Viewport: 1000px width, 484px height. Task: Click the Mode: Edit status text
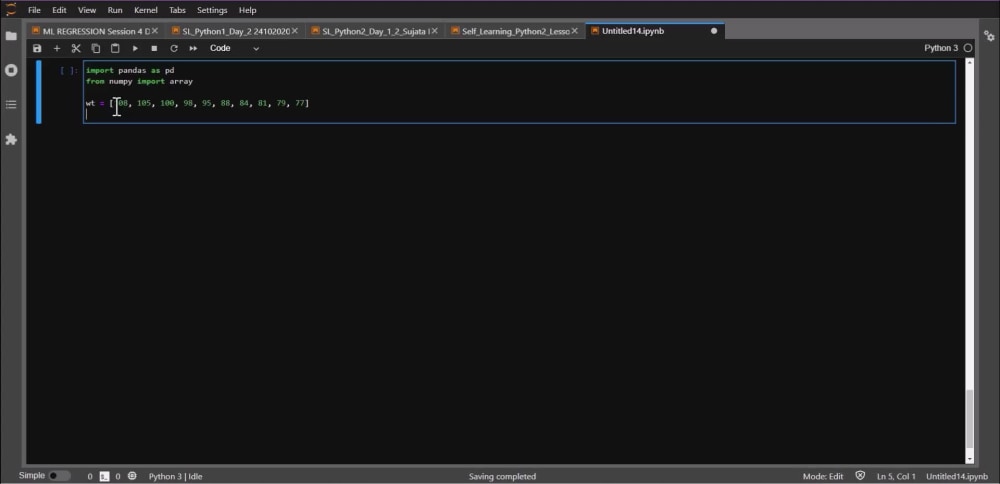click(x=823, y=476)
